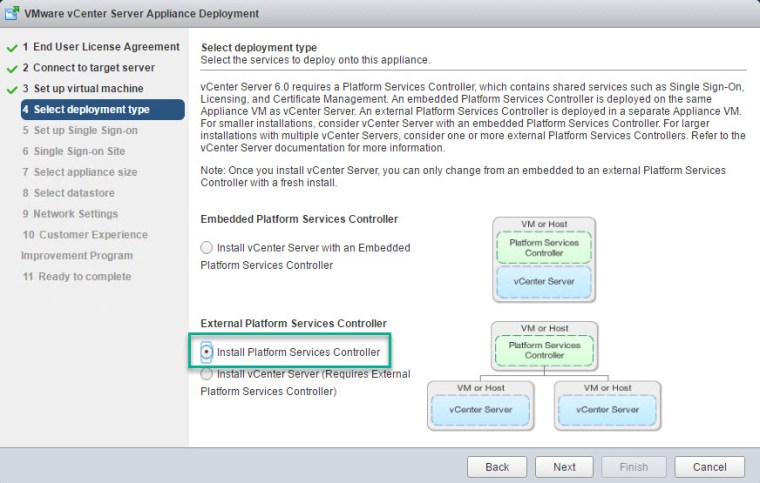This screenshot has height=483, width=760.
Task: Choose Install vCenter Server requiring external controller
Action: point(207,374)
